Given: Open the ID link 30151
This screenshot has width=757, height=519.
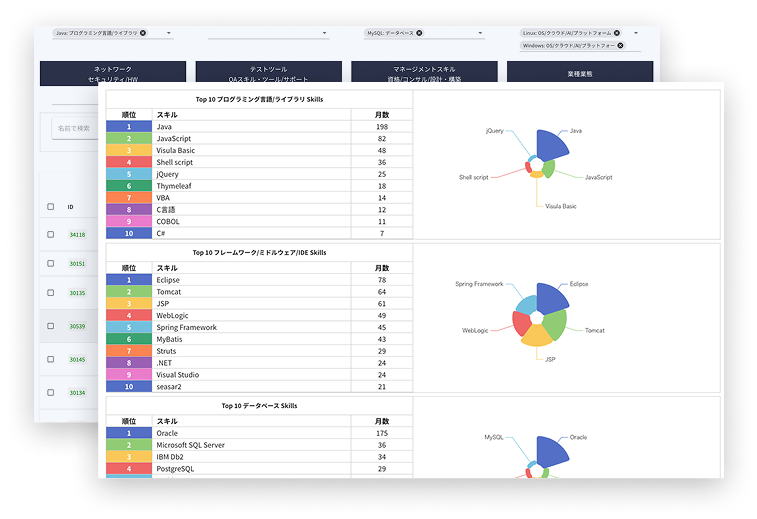Looking at the screenshot, I should (77, 264).
